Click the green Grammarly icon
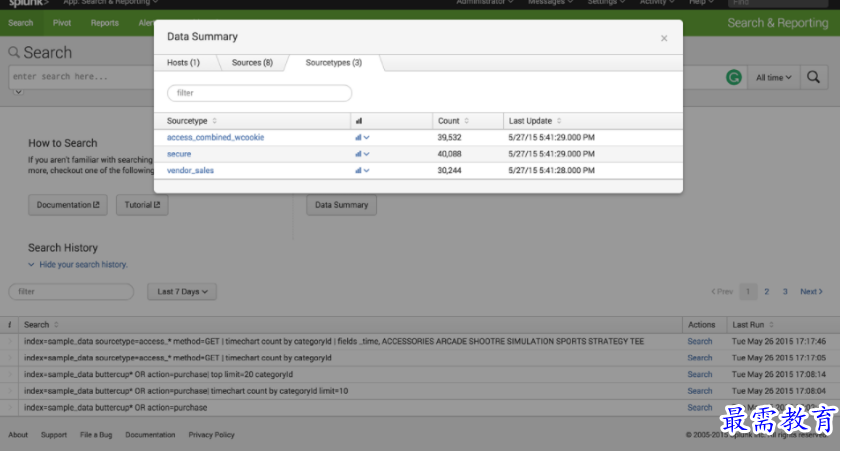 (x=734, y=77)
